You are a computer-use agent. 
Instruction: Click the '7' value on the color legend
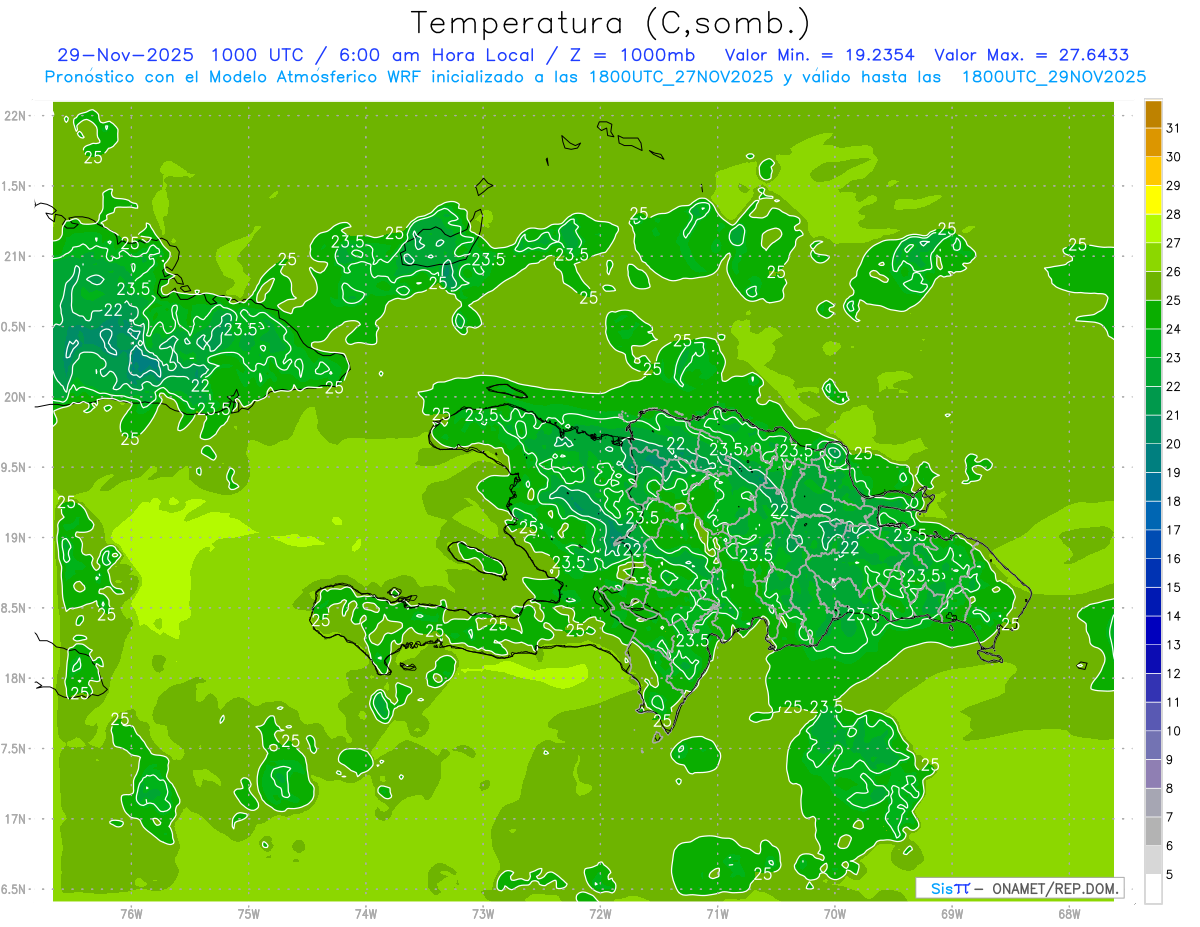point(1169,817)
